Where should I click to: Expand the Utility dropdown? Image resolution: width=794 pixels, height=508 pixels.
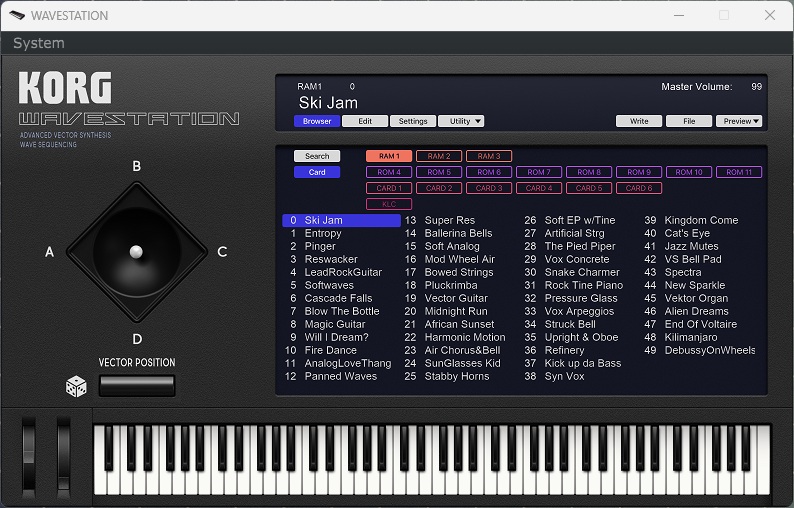point(461,121)
